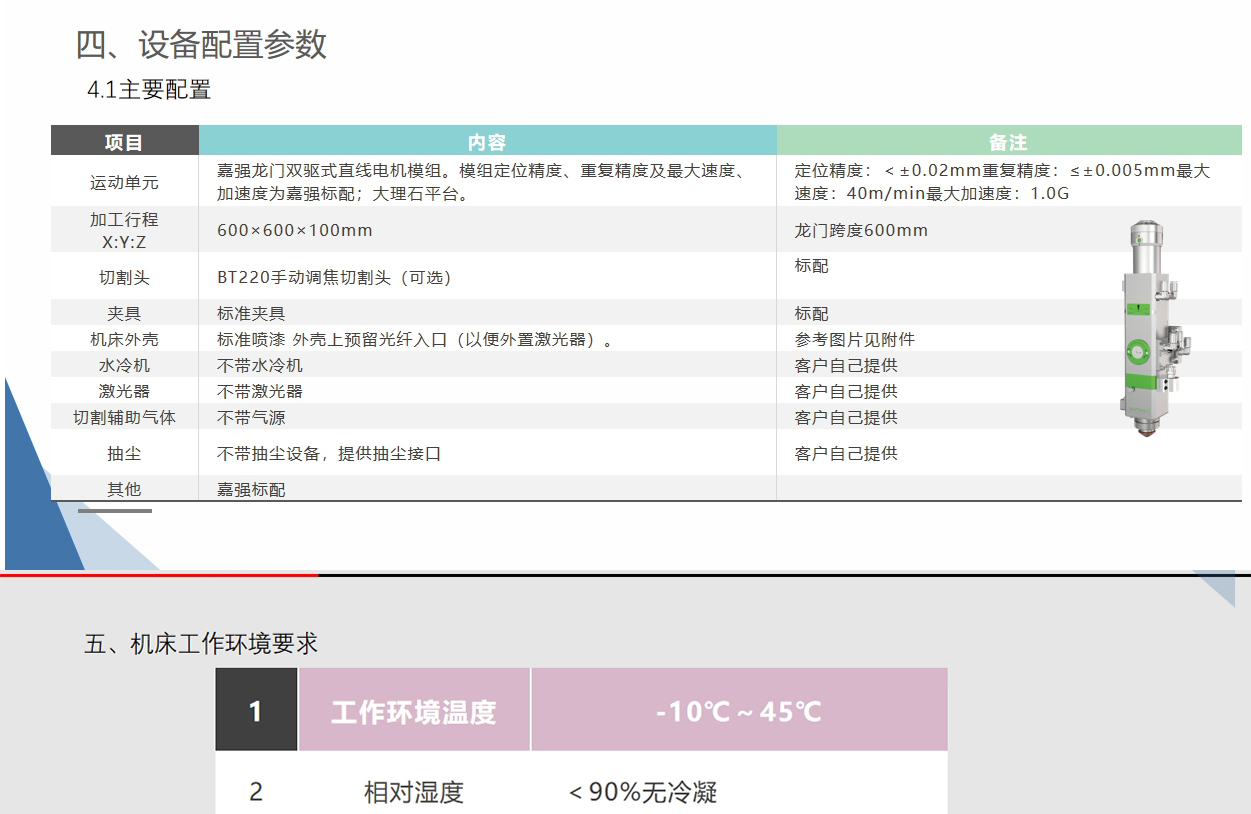Click the 4.1主要配置 subheading
The height and width of the screenshot is (814, 1251).
coord(149,90)
